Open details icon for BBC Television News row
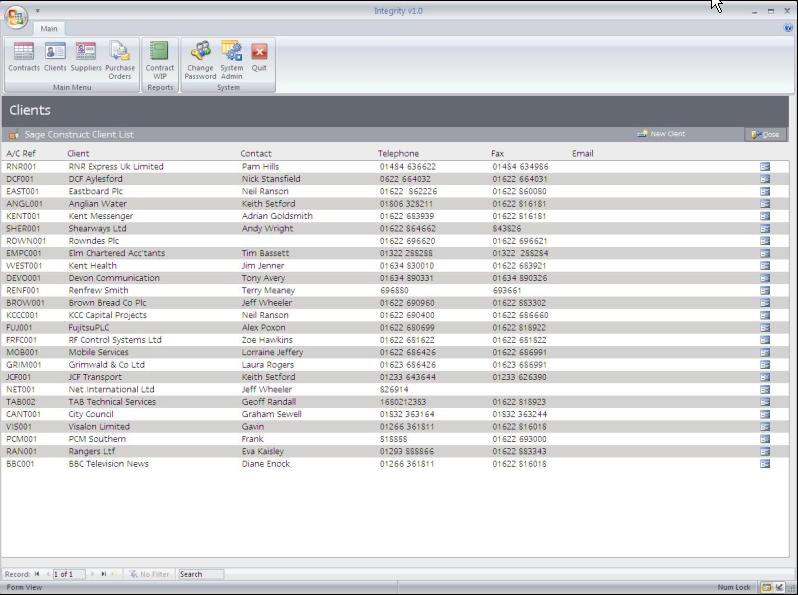The image size is (798, 595). pyautogui.click(x=765, y=464)
